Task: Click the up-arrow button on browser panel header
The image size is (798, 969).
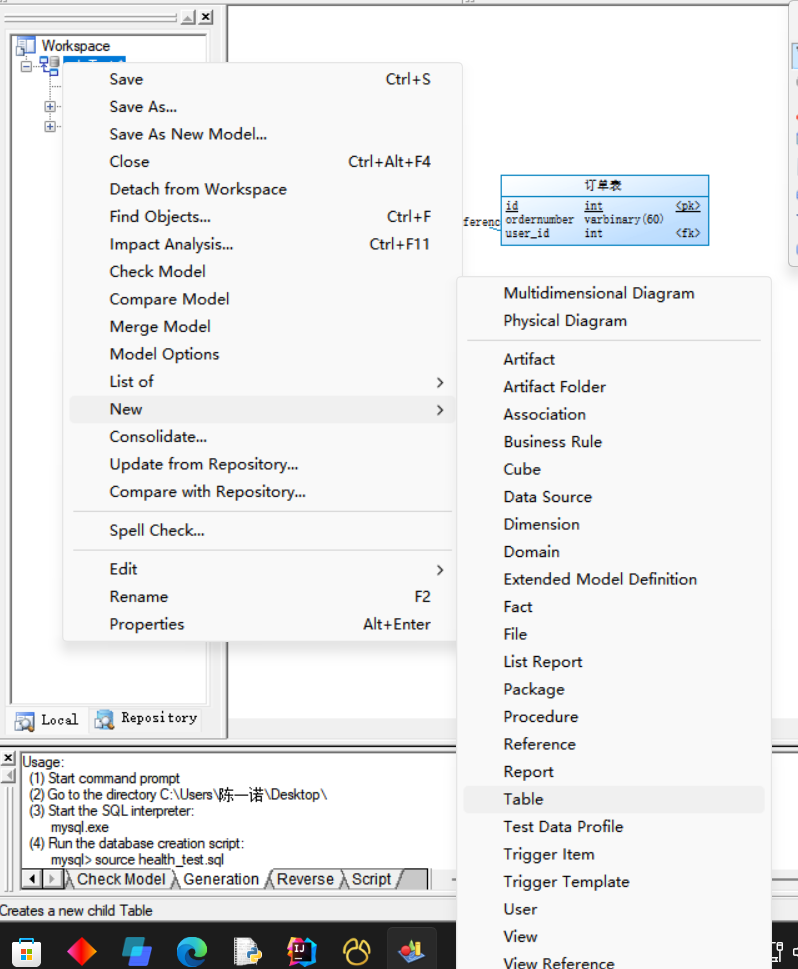Action: [x=189, y=18]
